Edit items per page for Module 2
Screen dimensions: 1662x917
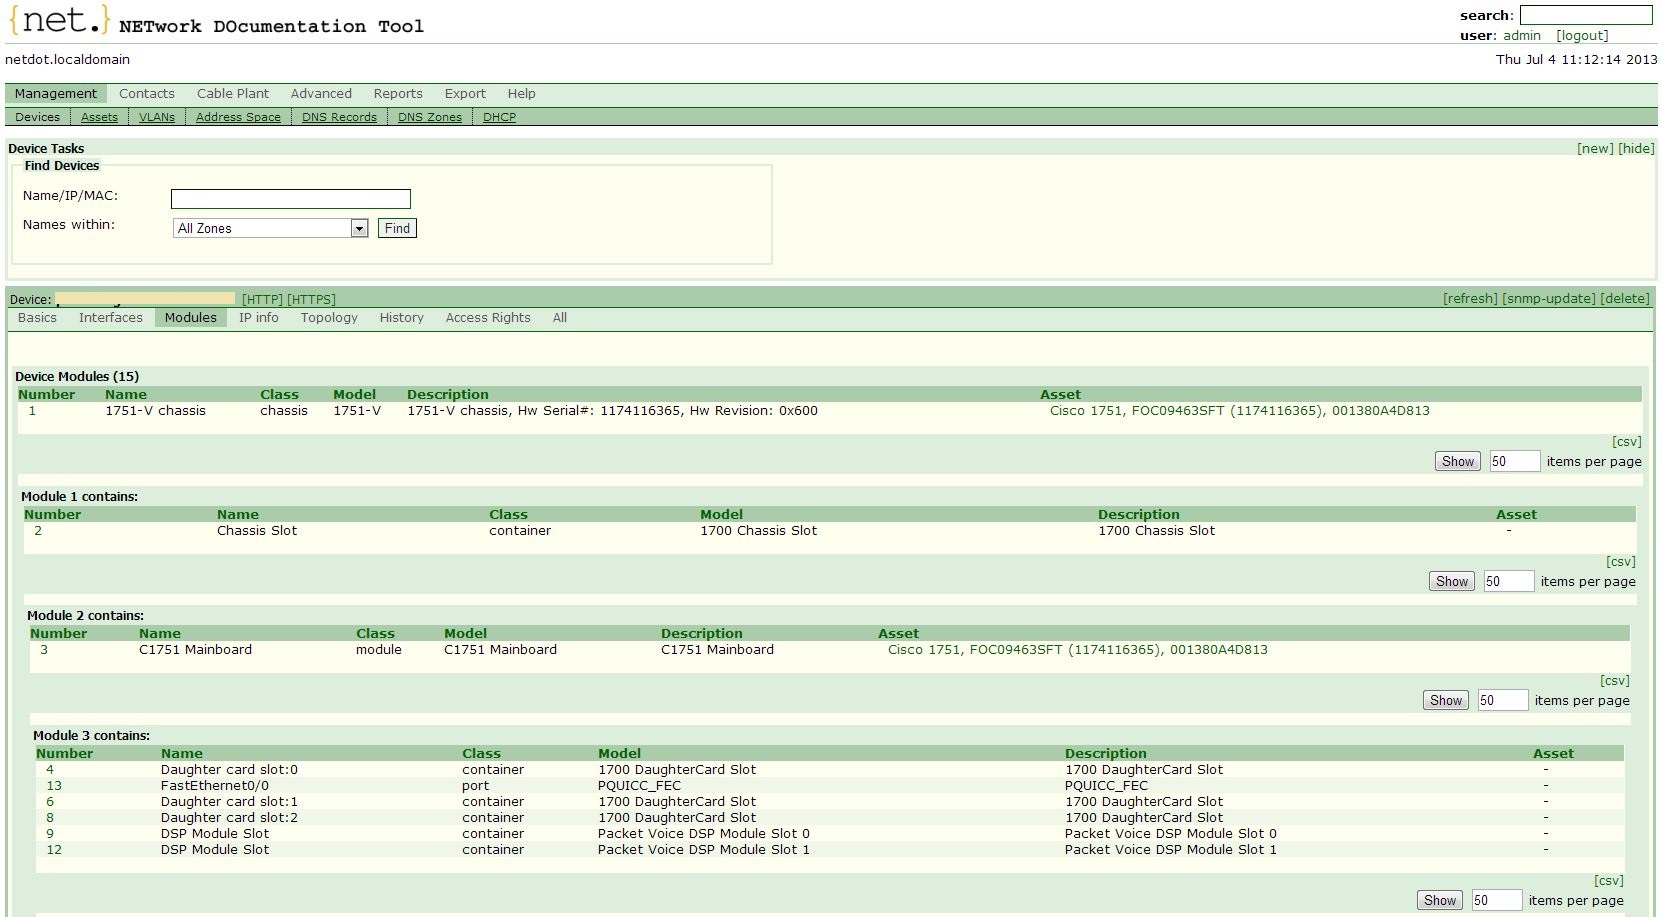tap(1502, 700)
